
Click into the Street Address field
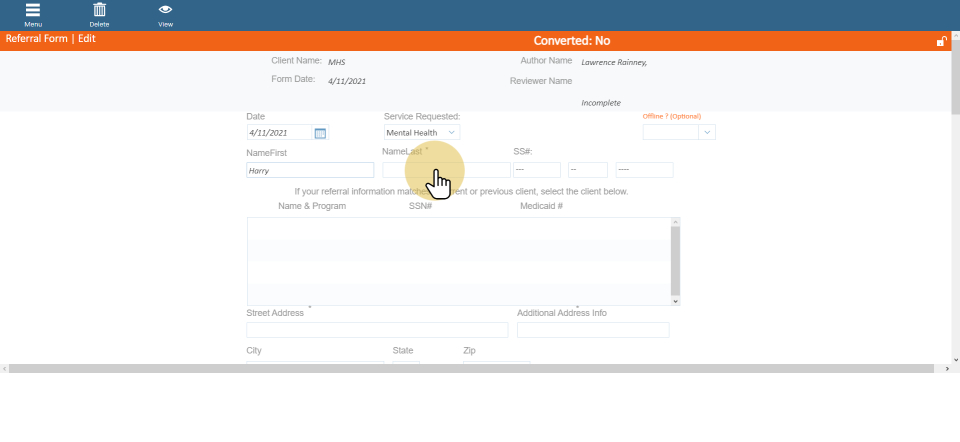pos(377,330)
